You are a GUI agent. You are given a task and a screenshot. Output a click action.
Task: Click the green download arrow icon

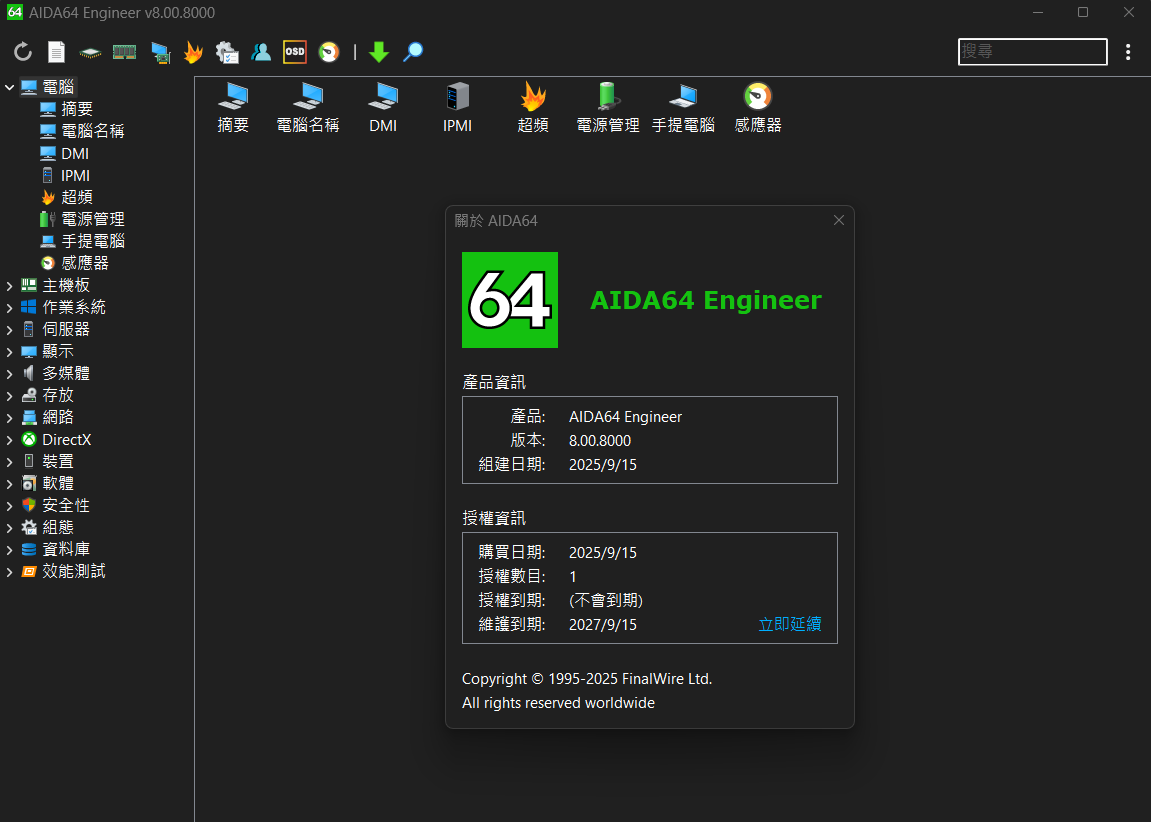[x=378, y=52]
